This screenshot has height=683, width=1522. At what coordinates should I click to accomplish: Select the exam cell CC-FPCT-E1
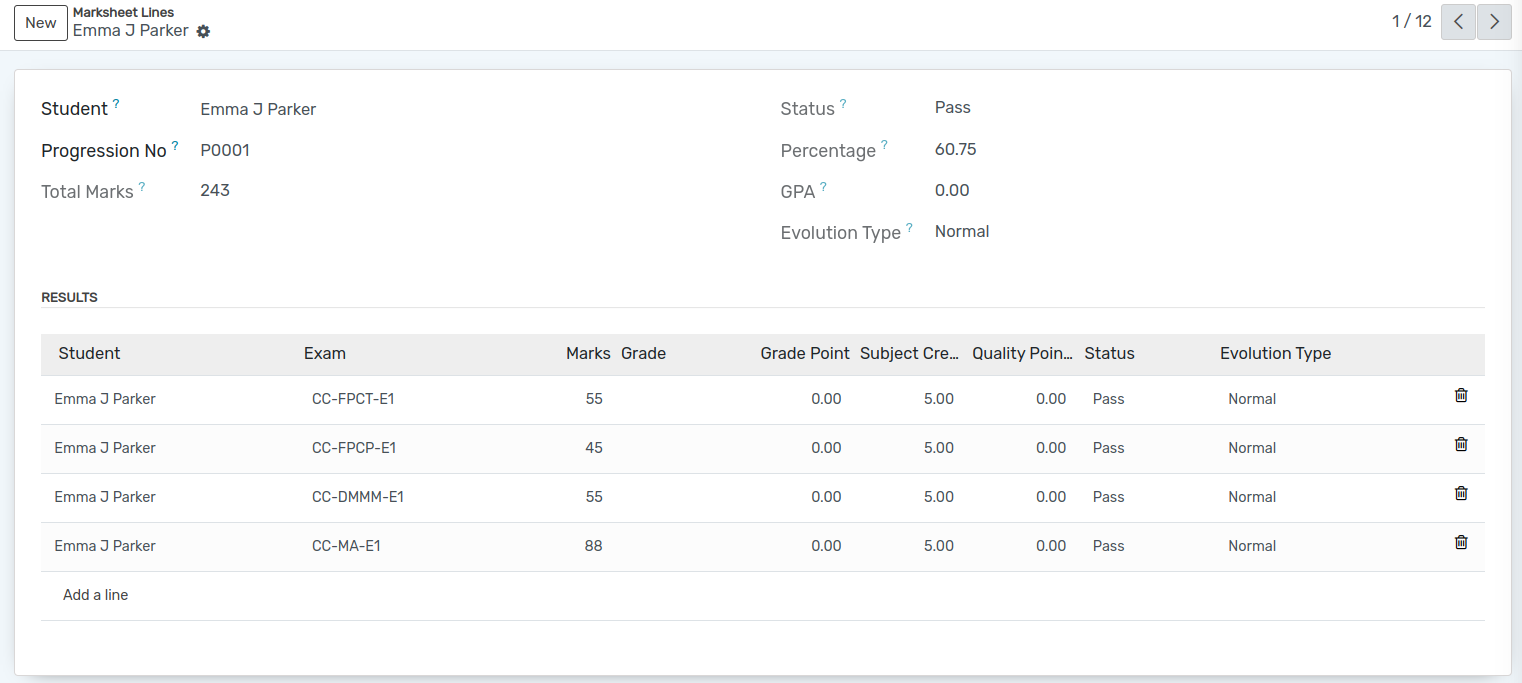[x=353, y=399]
